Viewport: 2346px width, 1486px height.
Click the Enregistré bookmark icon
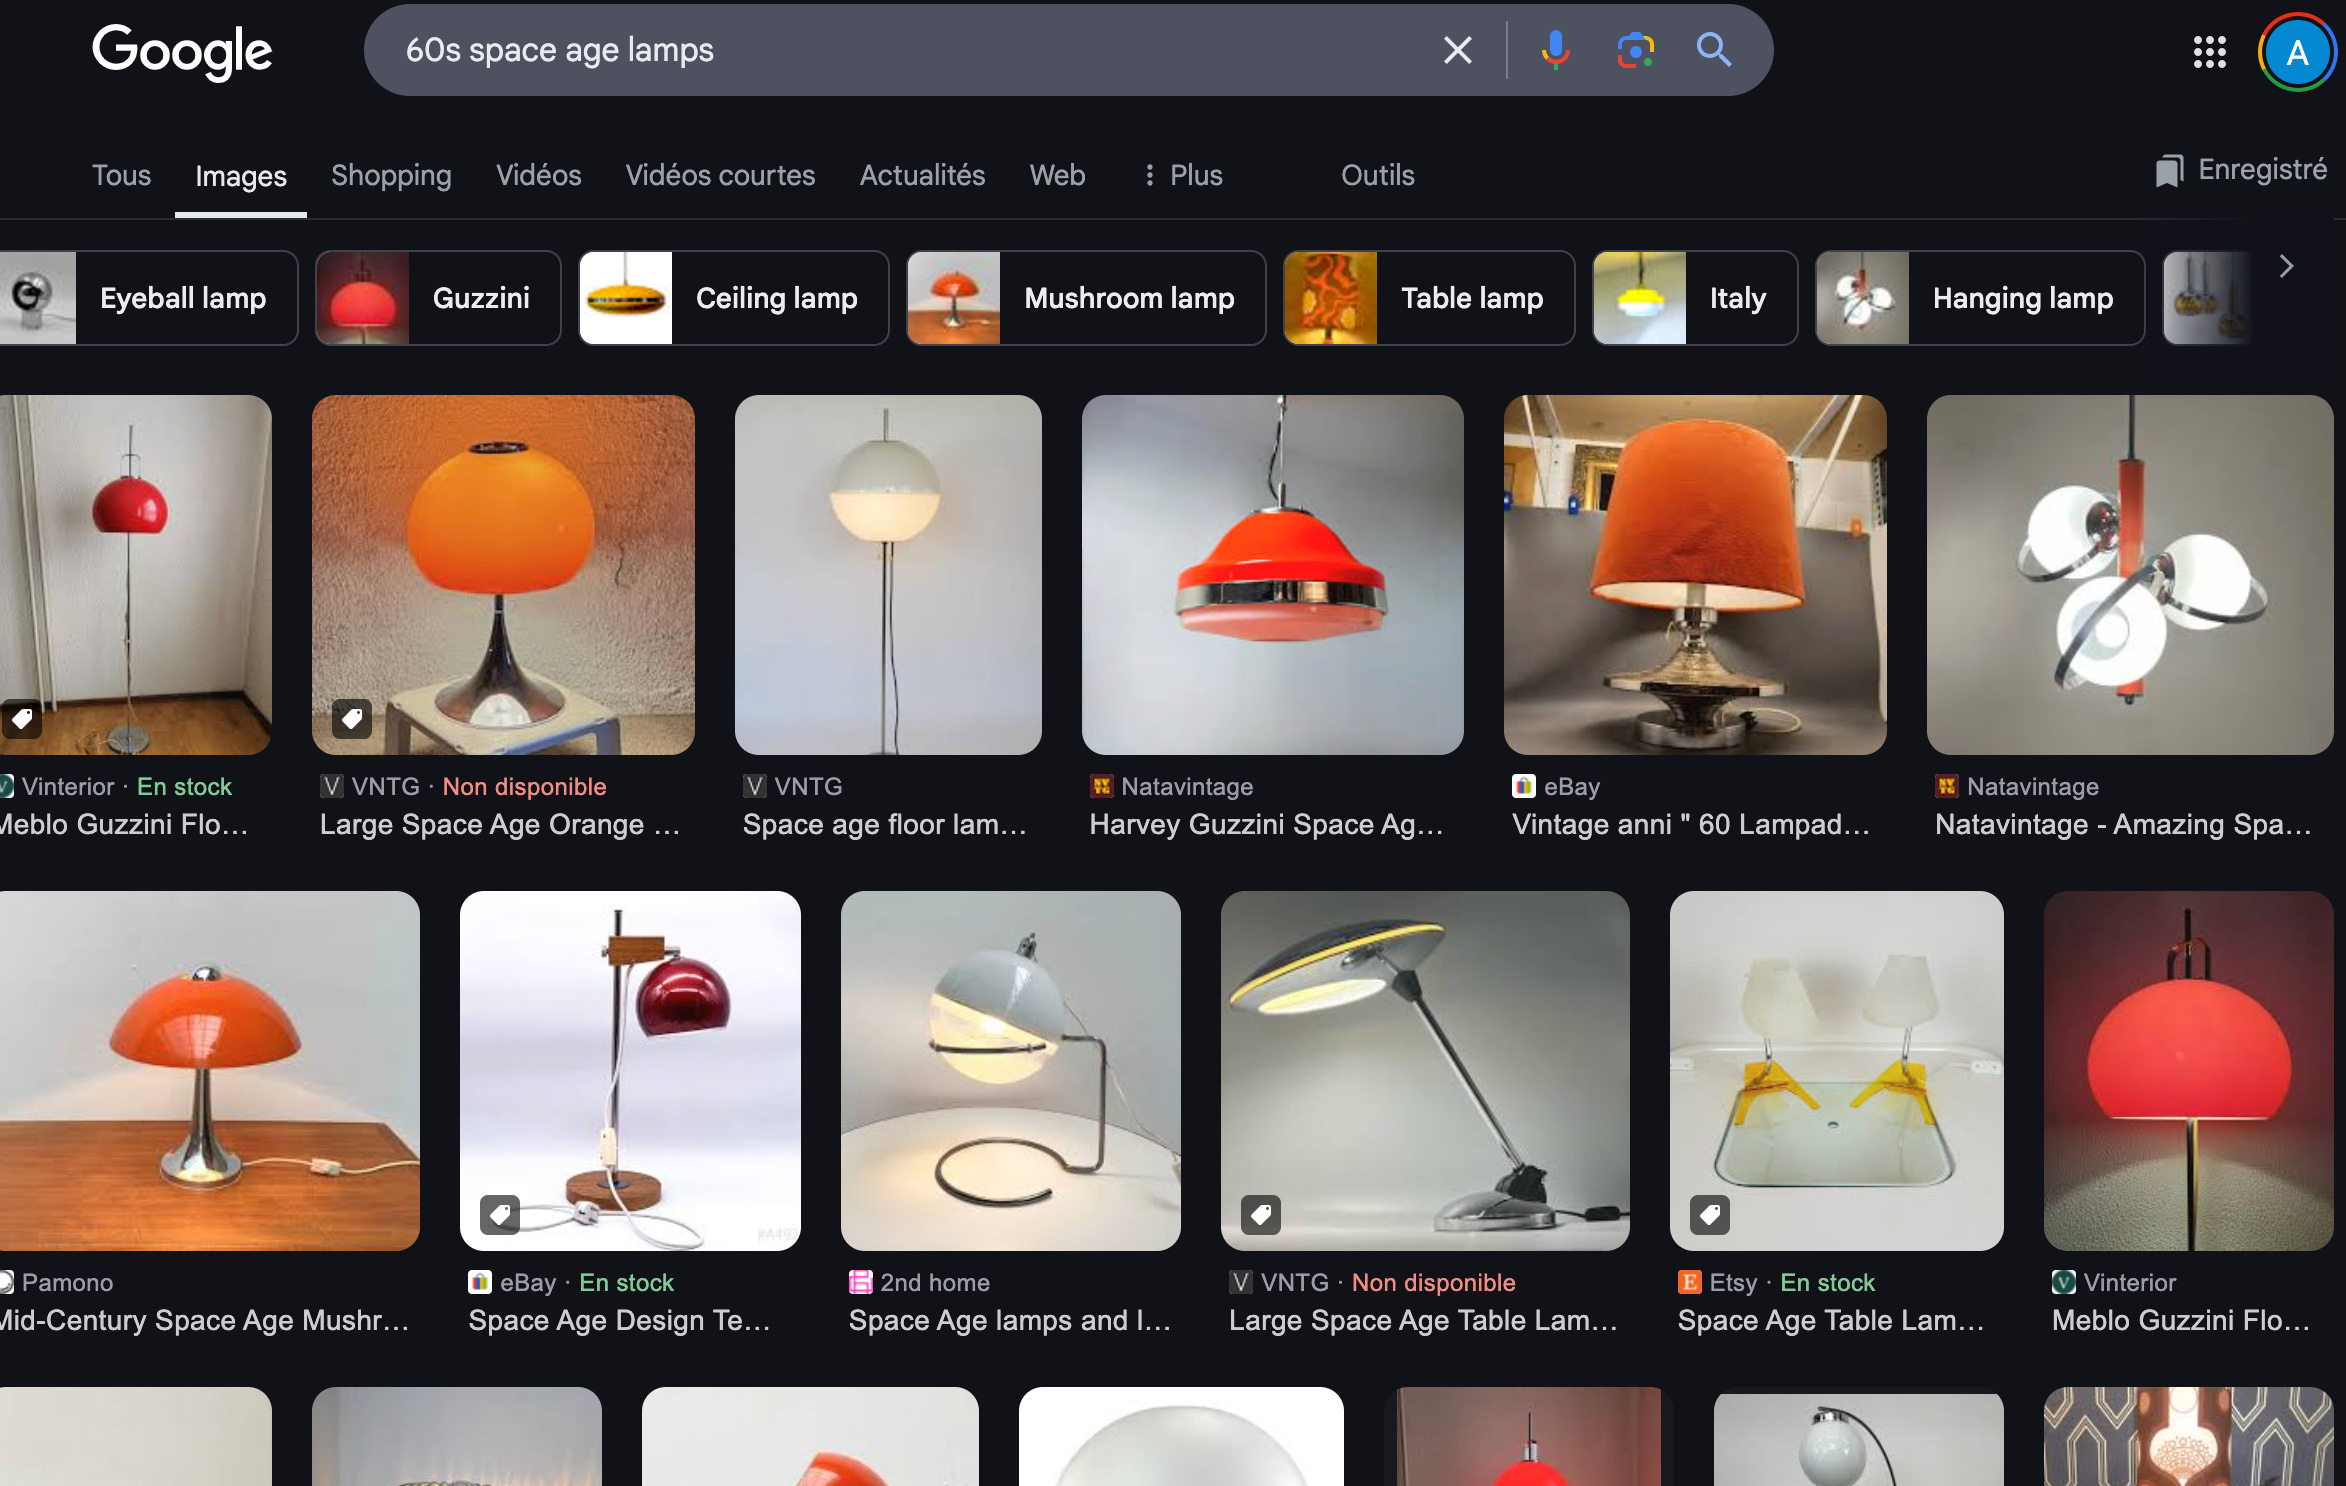(x=2168, y=171)
